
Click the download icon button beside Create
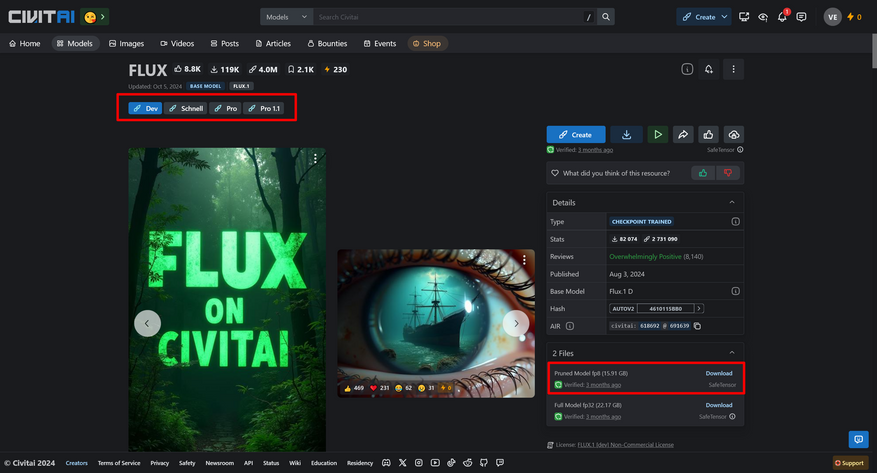point(626,134)
